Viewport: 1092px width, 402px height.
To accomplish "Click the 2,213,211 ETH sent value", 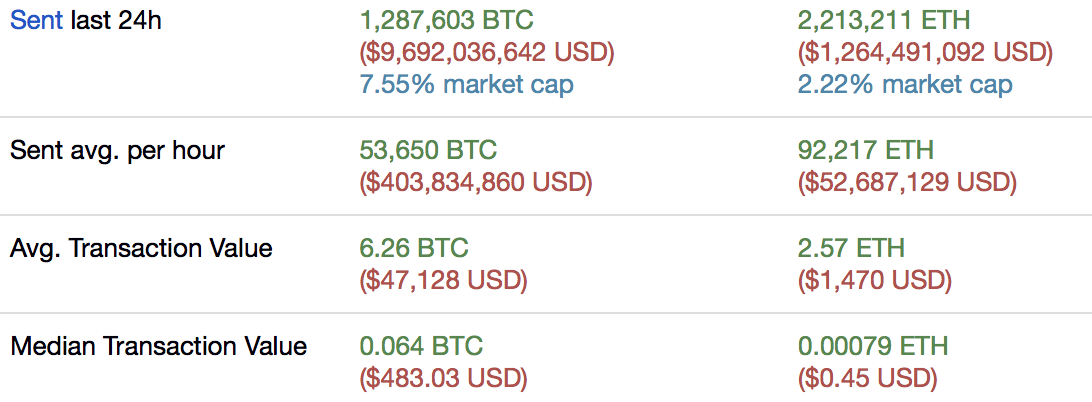I will pyautogui.click(x=884, y=20).
